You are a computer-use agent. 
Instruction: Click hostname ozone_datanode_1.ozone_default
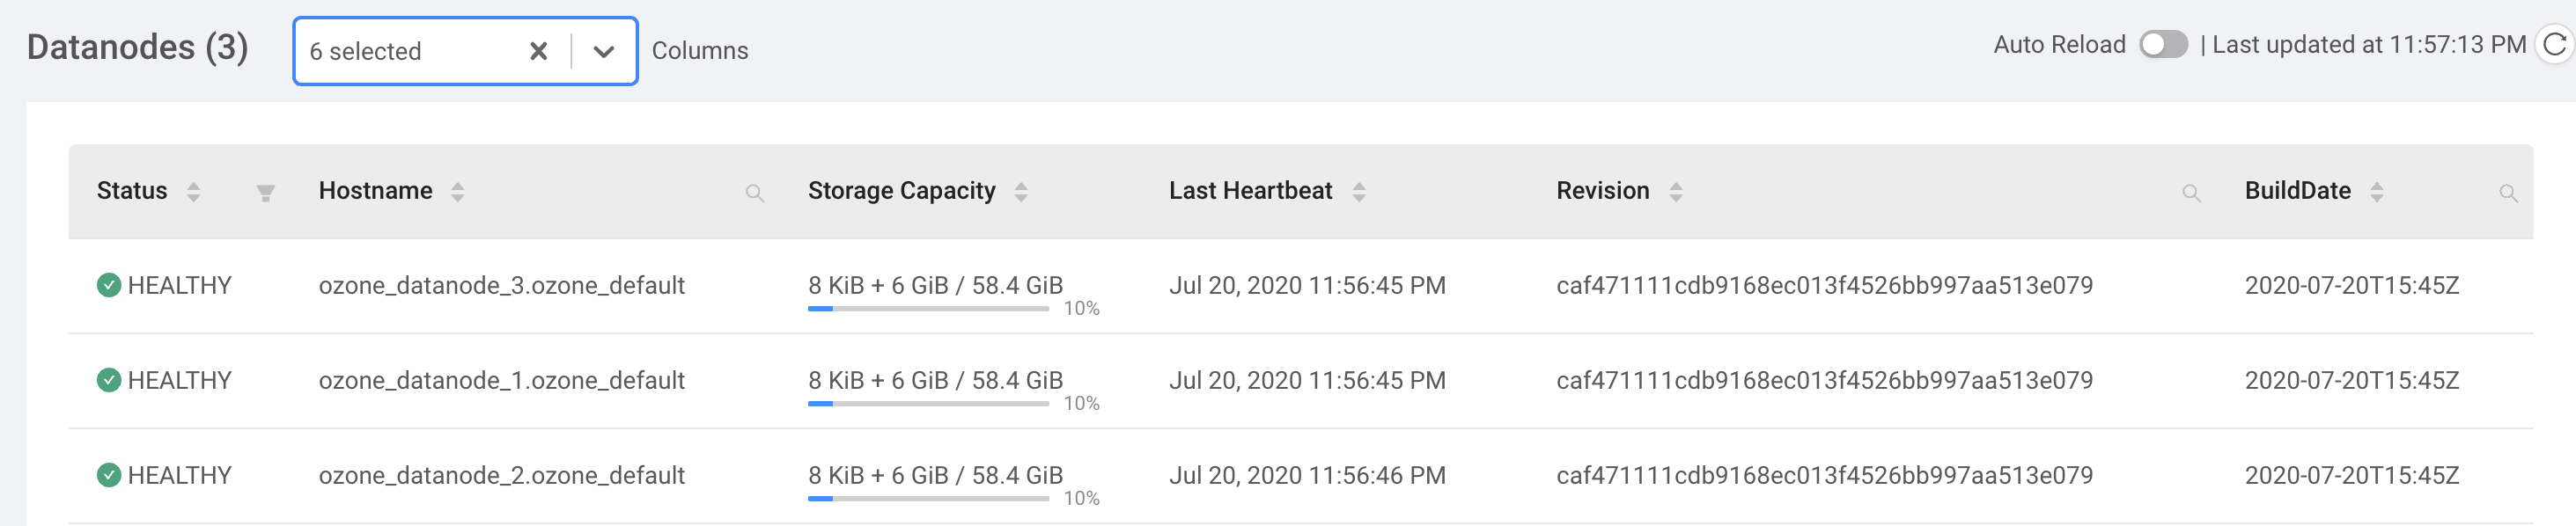pyautogui.click(x=501, y=381)
